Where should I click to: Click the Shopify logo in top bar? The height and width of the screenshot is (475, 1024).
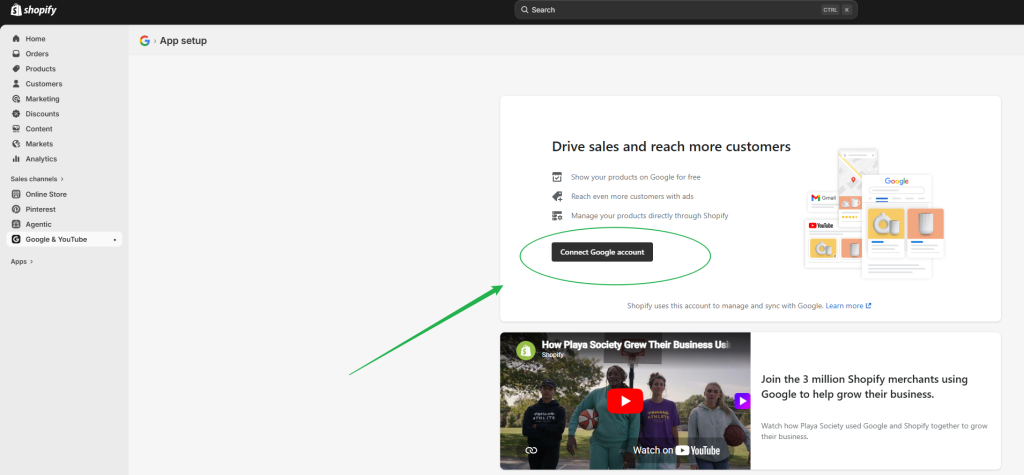pos(33,10)
